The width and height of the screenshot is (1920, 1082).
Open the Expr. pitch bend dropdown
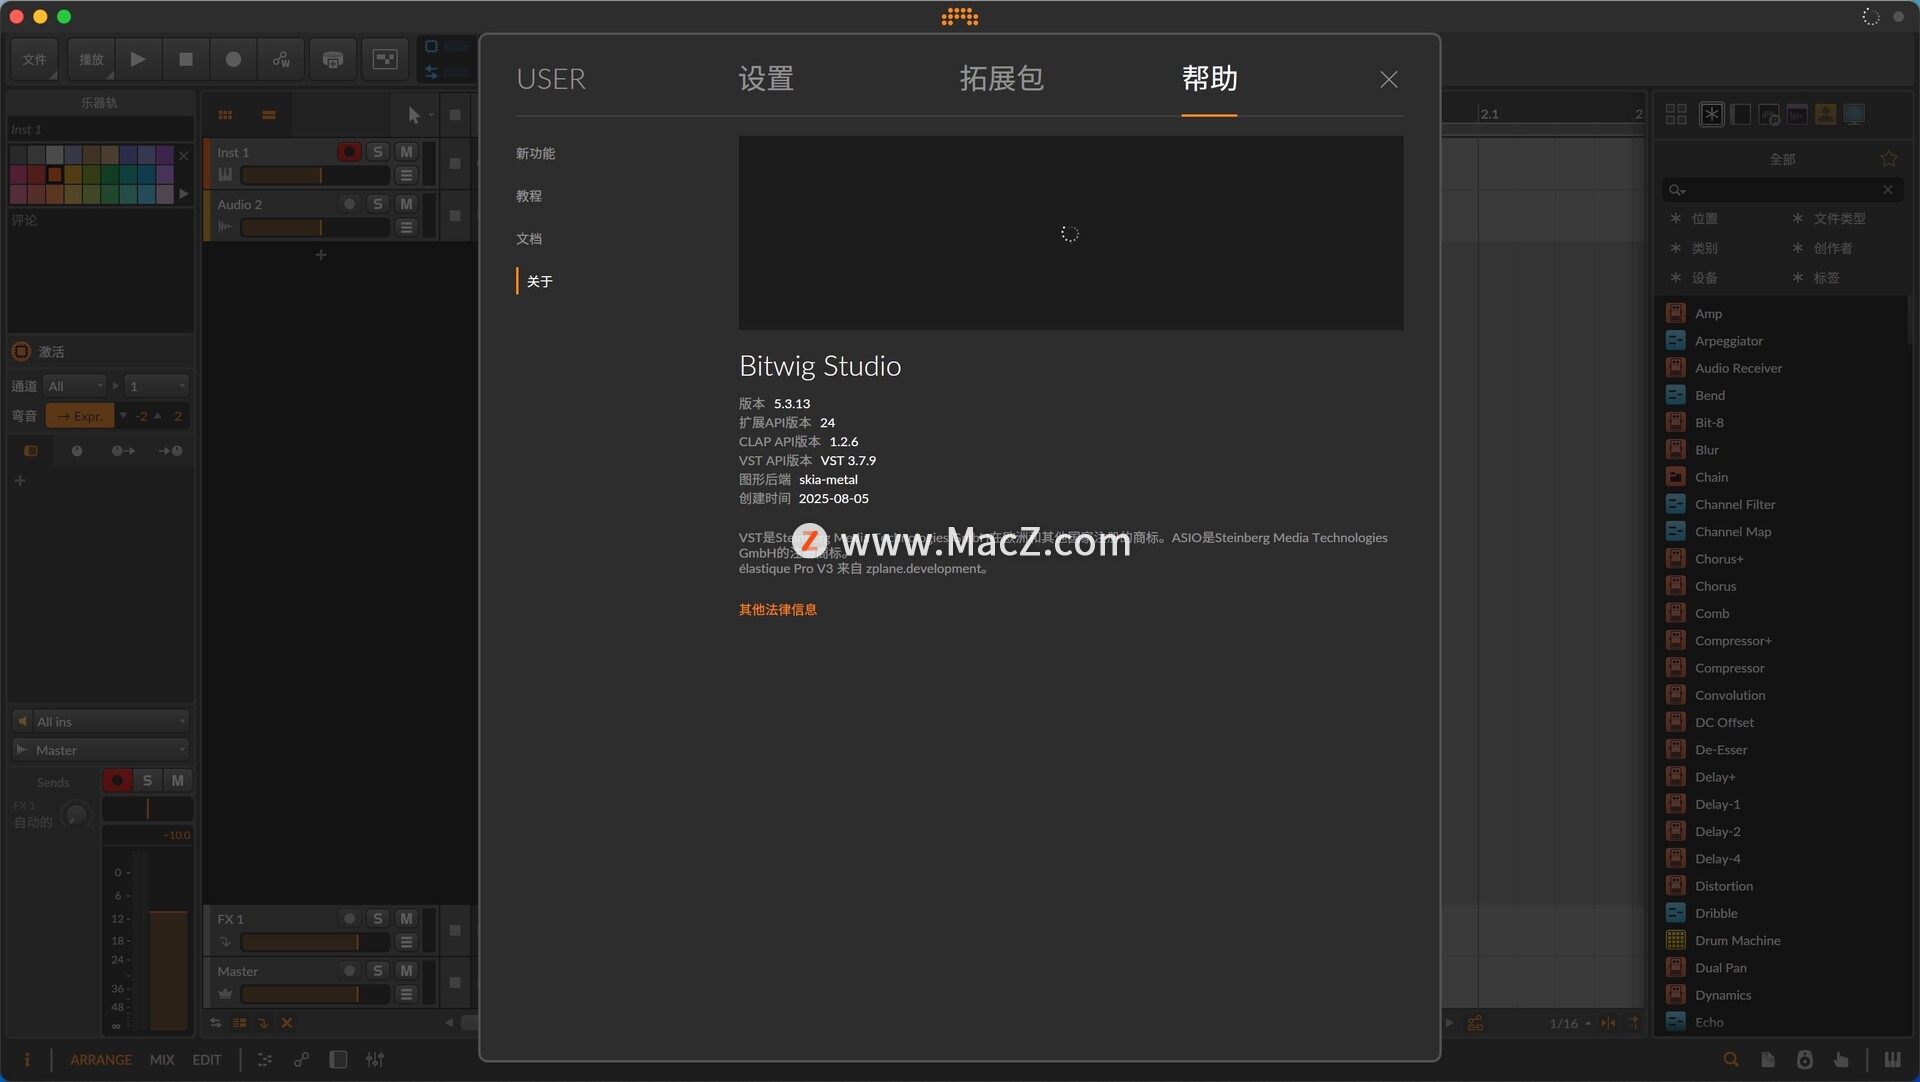click(x=81, y=416)
